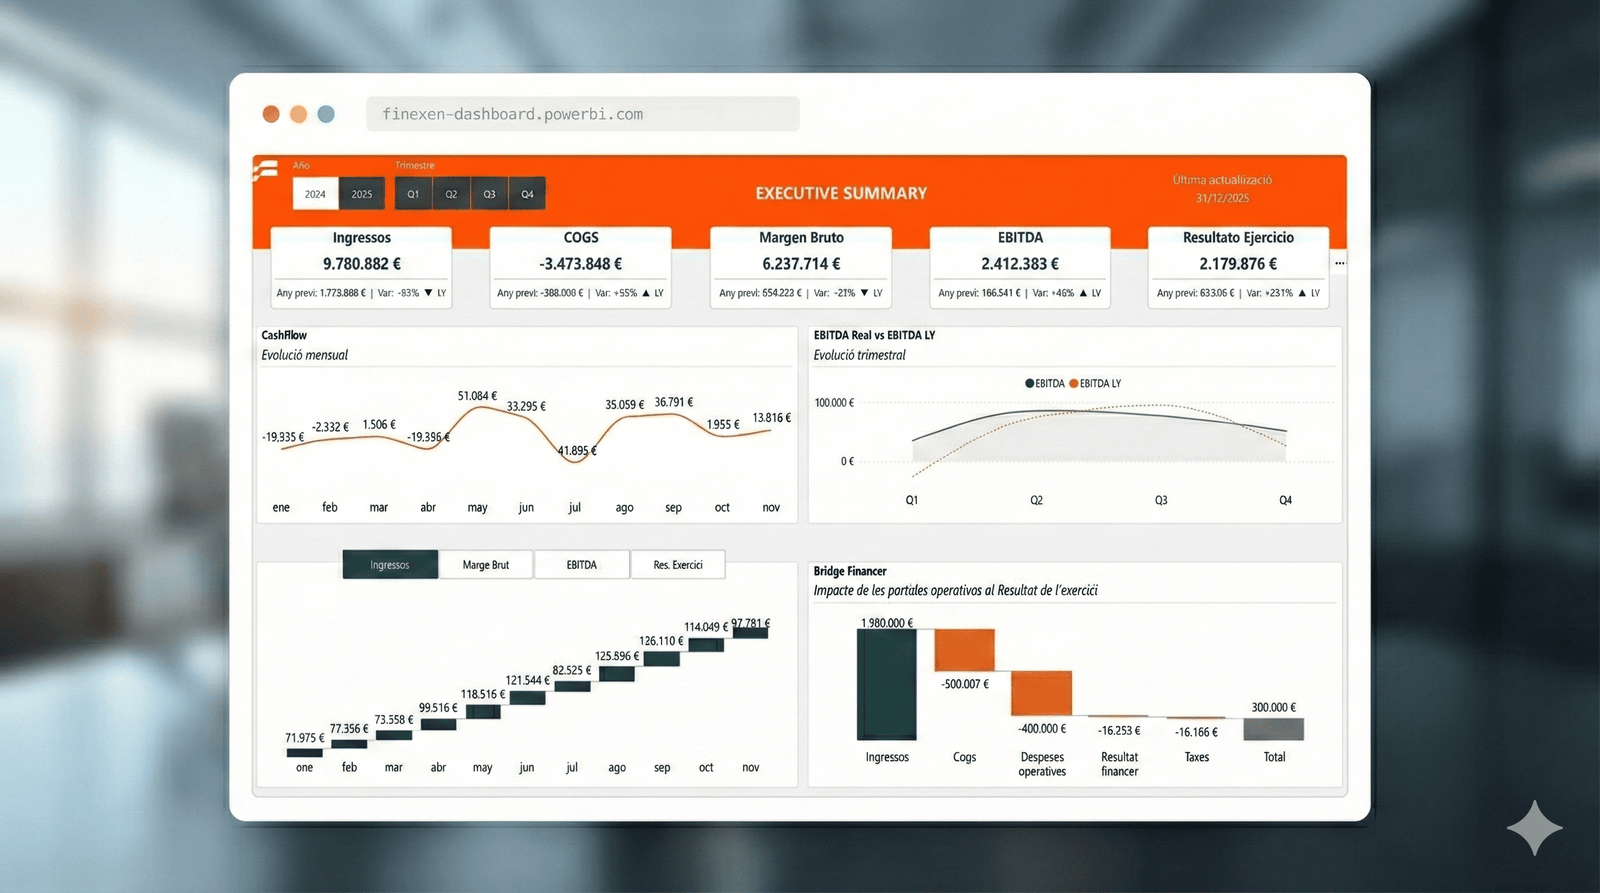Select year 2025 slicer
The height and width of the screenshot is (893, 1600).
[x=362, y=194]
